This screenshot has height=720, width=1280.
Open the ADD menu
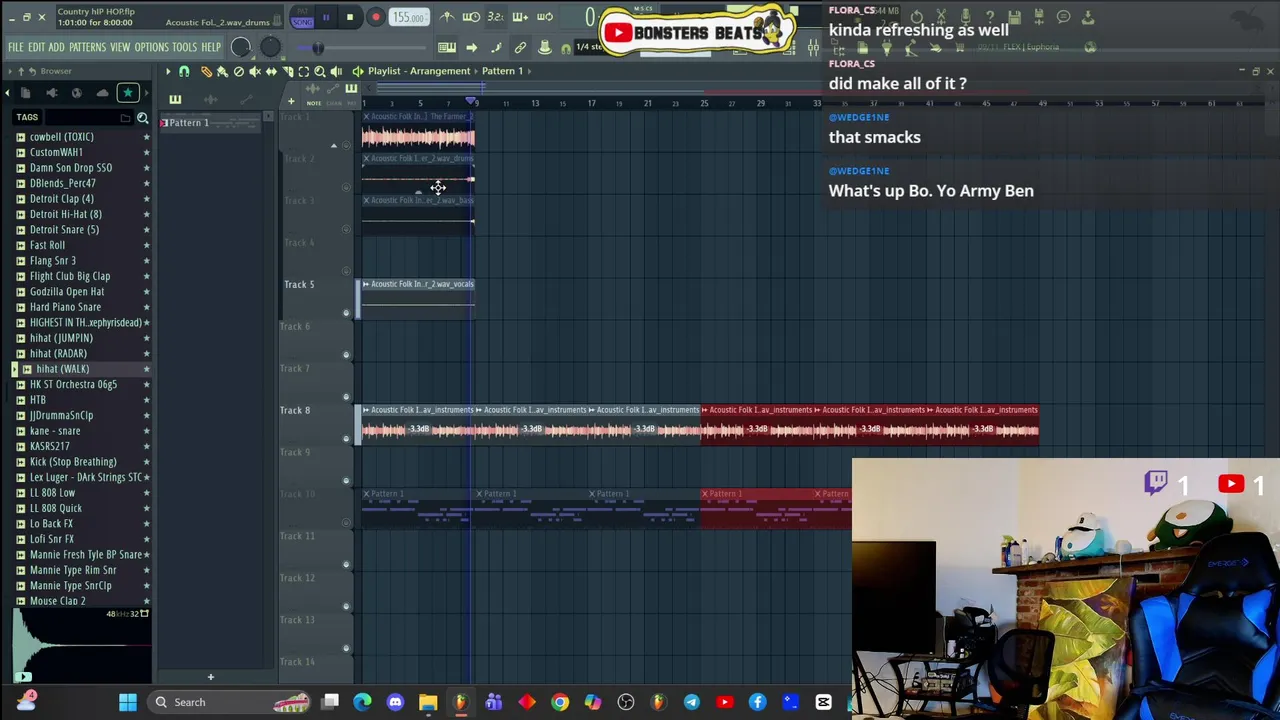56,47
